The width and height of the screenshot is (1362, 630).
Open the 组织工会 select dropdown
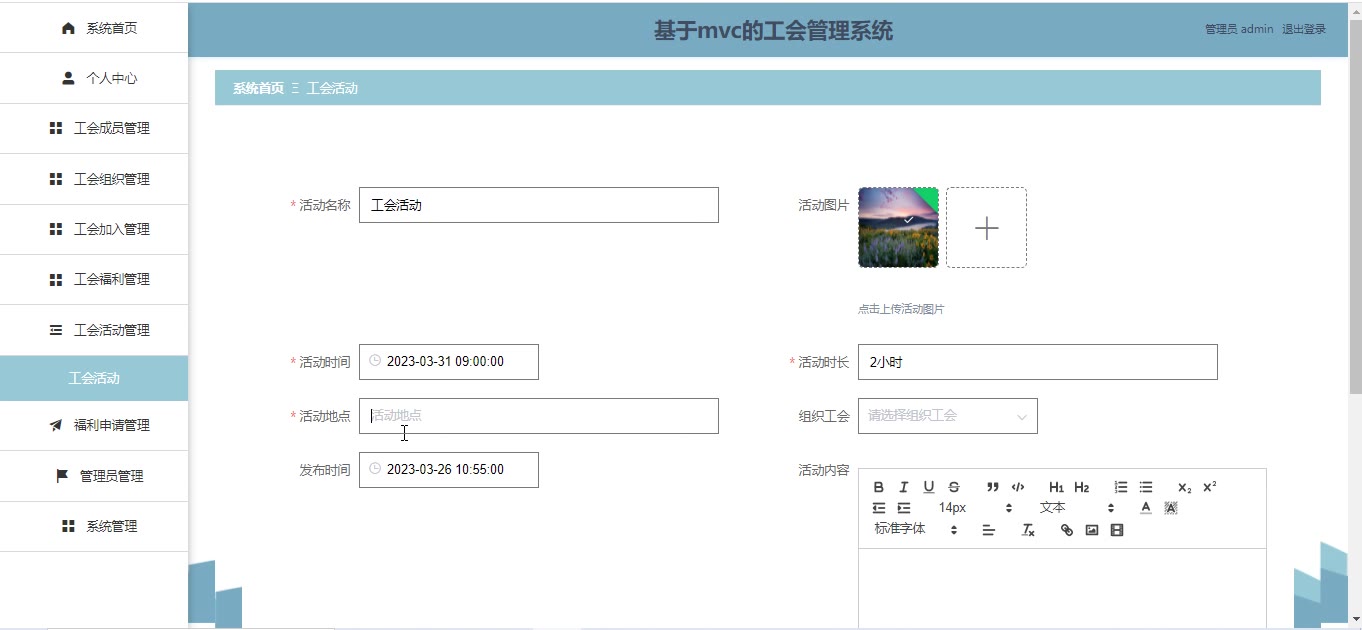(x=947, y=416)
